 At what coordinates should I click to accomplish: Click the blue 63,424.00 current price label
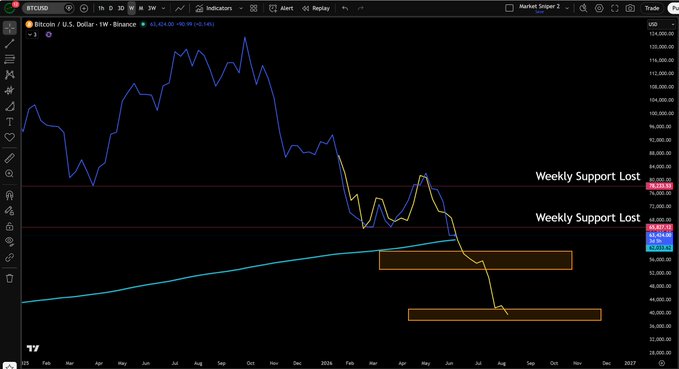(660, 238)
